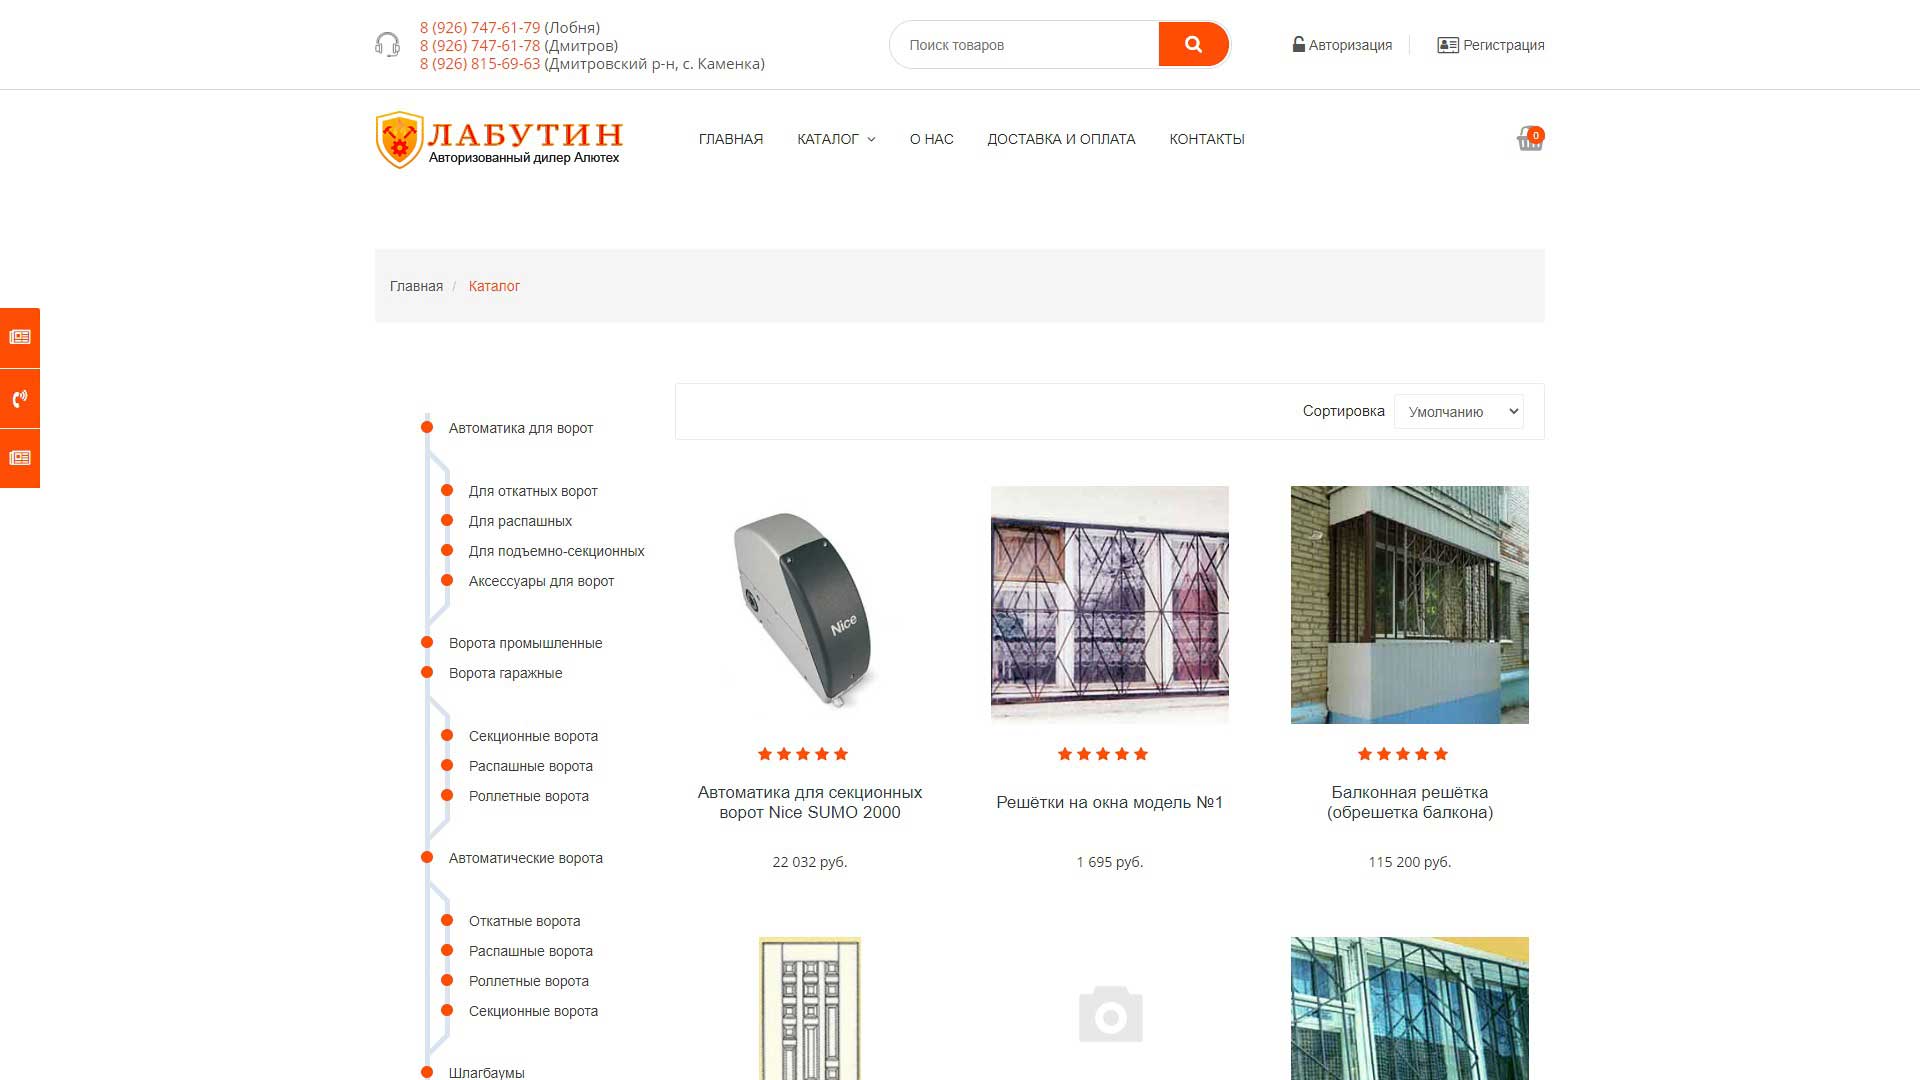Click the Лабутин shield logo
Screen dimensions: 1920x1080
pos(399,140)
